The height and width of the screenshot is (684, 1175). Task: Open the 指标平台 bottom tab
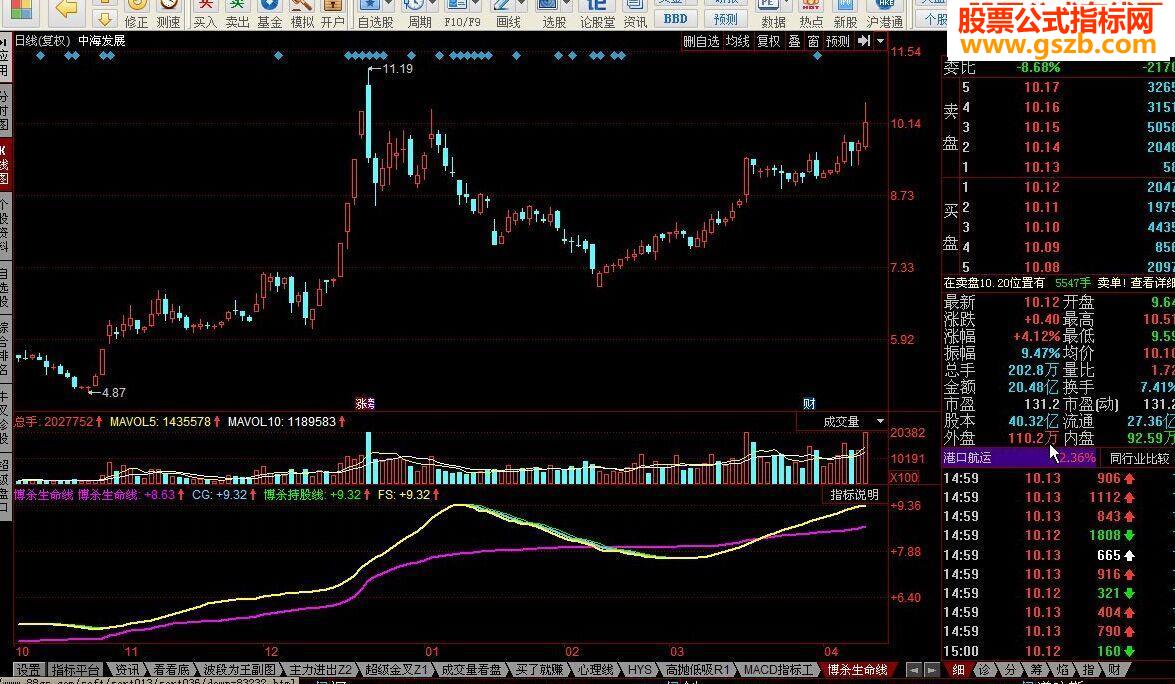[x=75, y=670]
